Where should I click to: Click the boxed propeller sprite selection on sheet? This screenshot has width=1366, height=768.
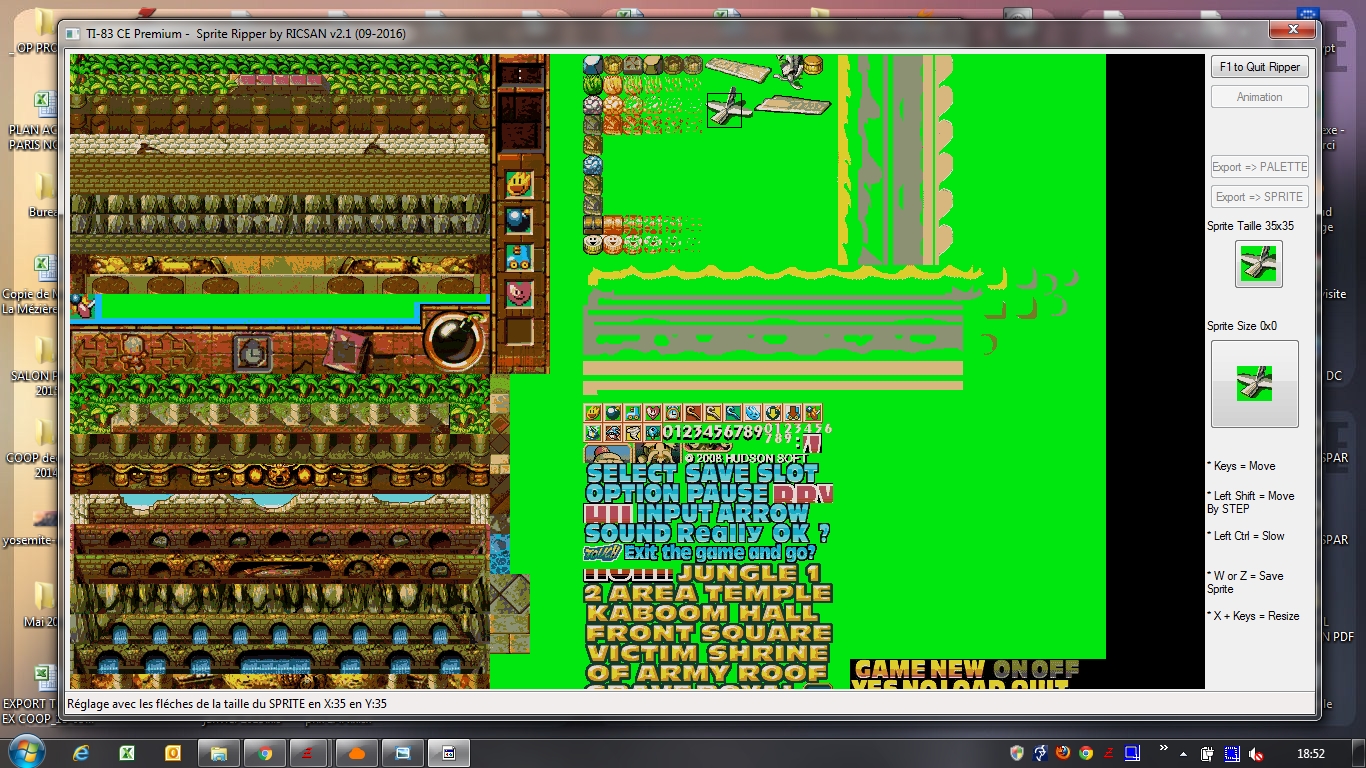click(724, 110)
